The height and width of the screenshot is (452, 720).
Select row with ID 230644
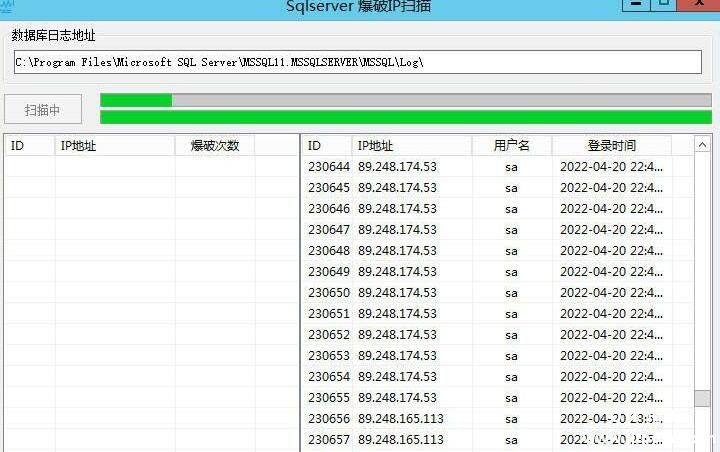point(498,166)
